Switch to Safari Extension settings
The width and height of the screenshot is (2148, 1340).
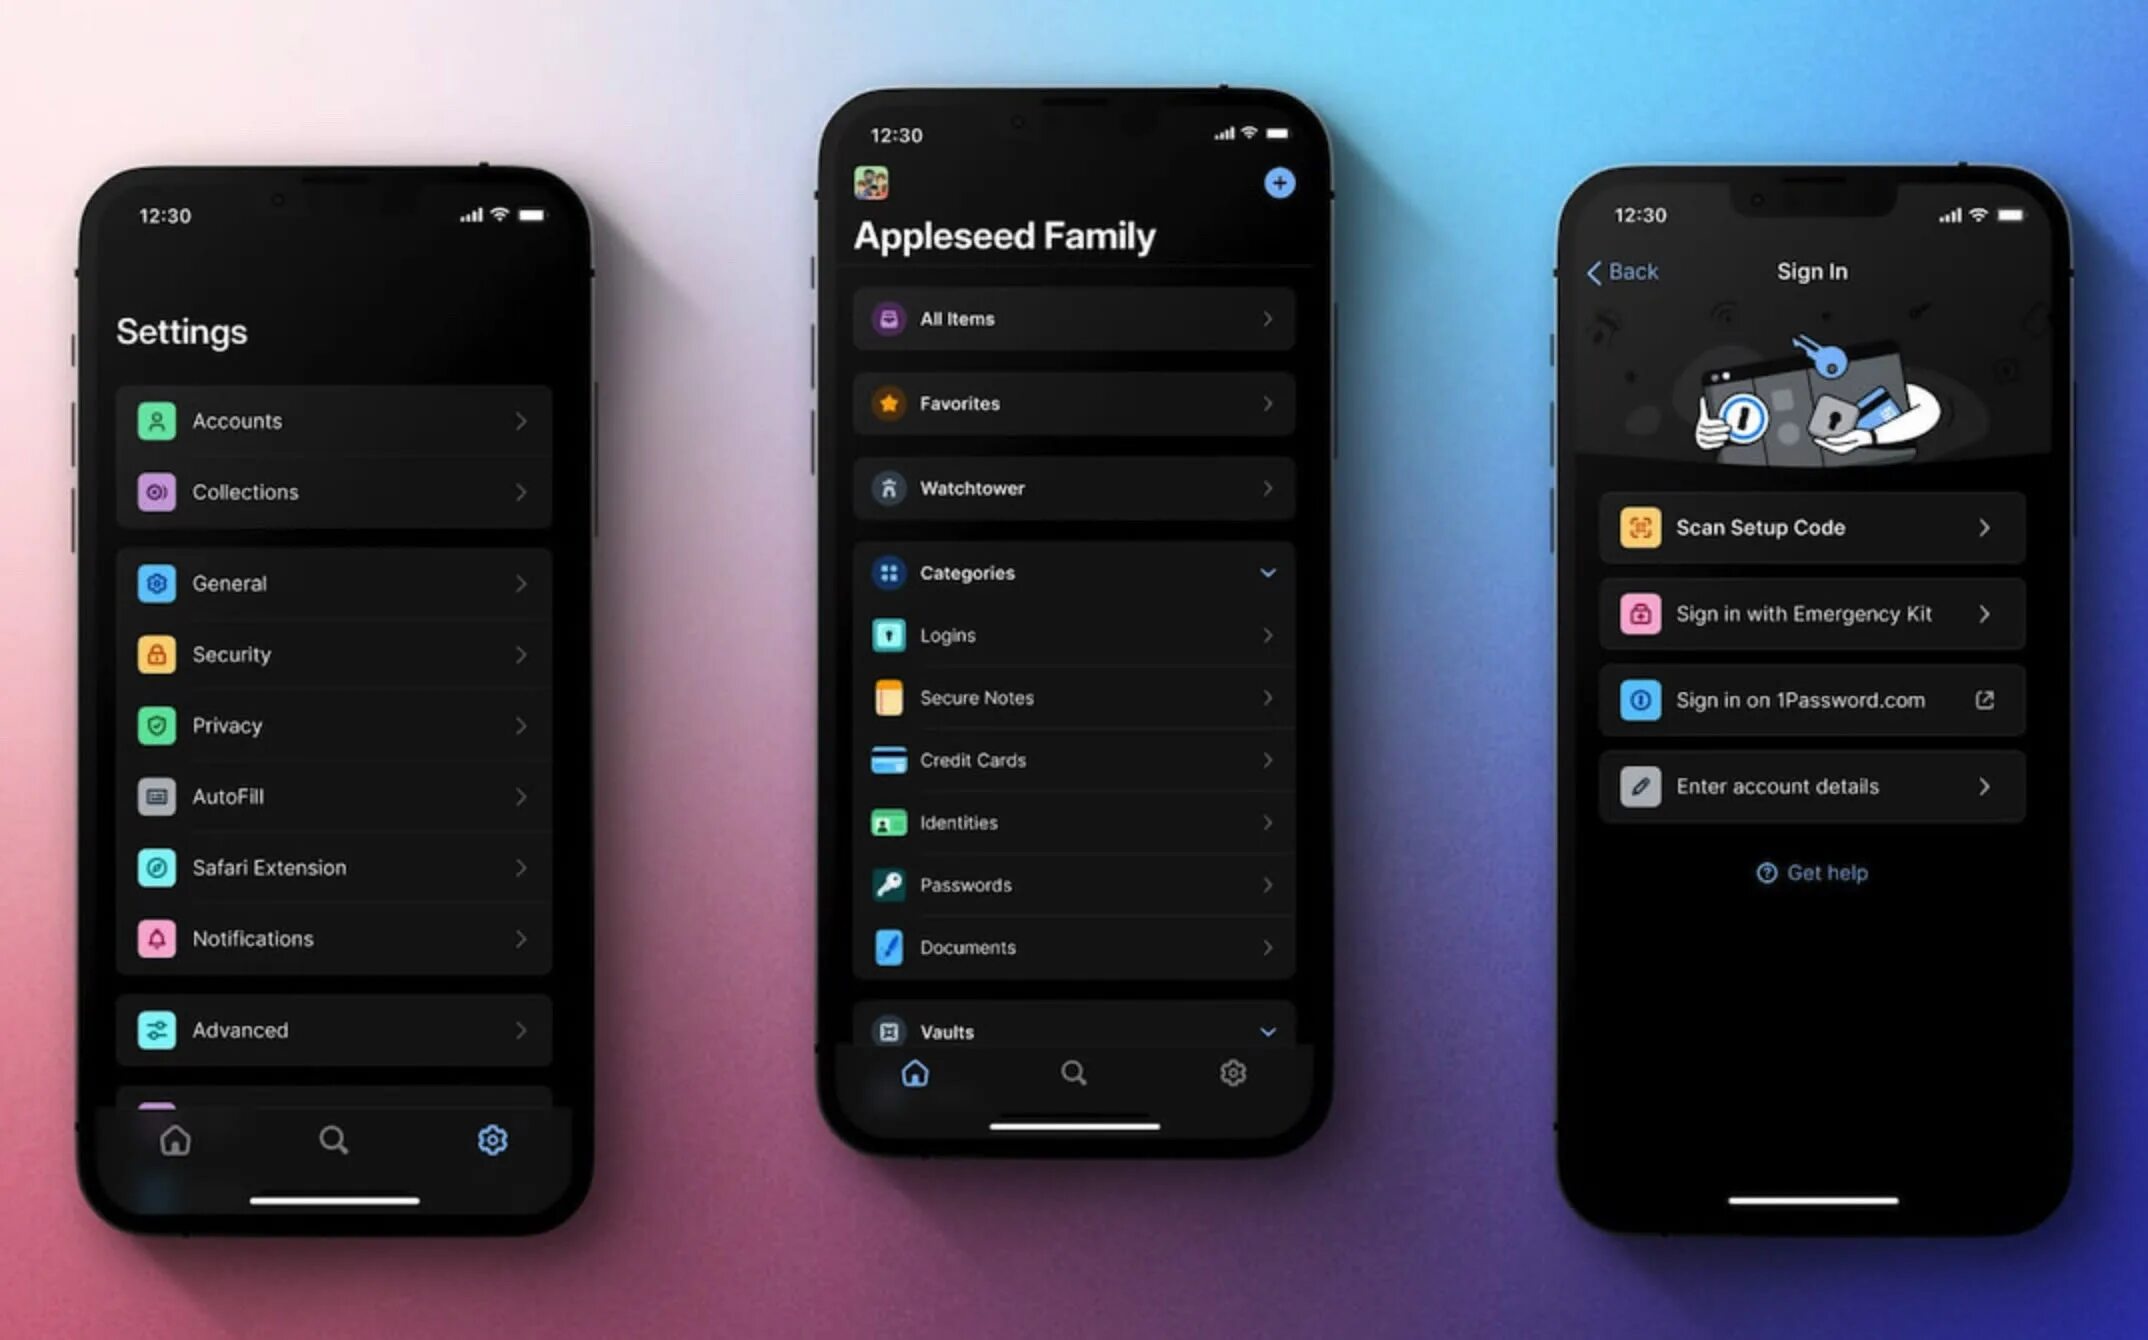tap(330, 865)
